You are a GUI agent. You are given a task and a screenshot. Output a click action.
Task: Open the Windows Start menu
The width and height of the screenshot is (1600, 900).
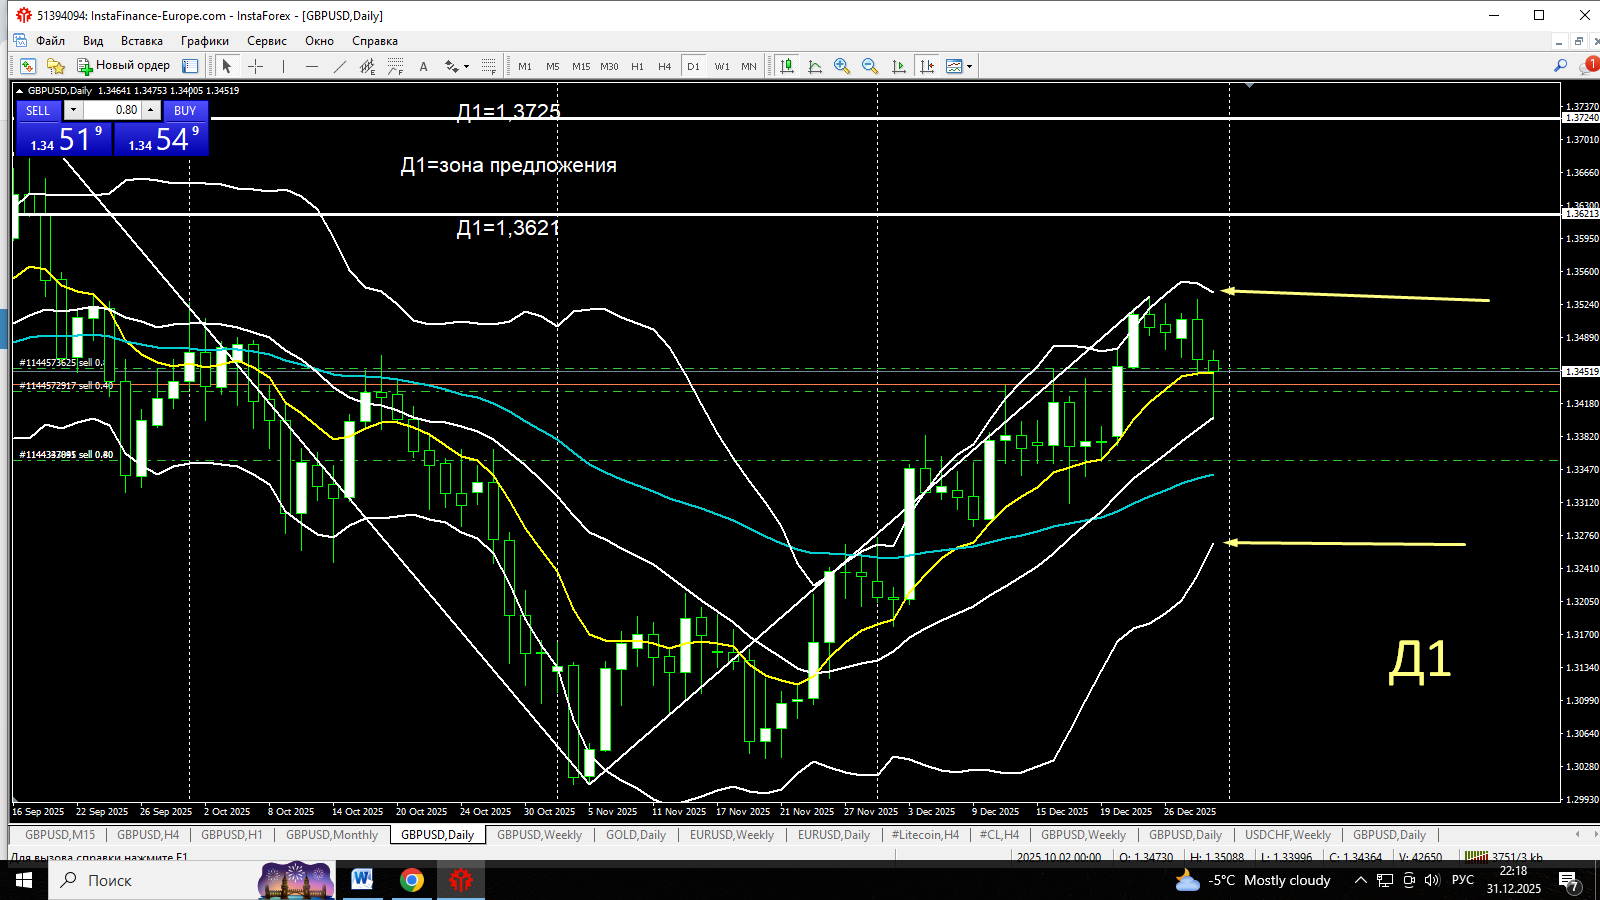point(24,880)
